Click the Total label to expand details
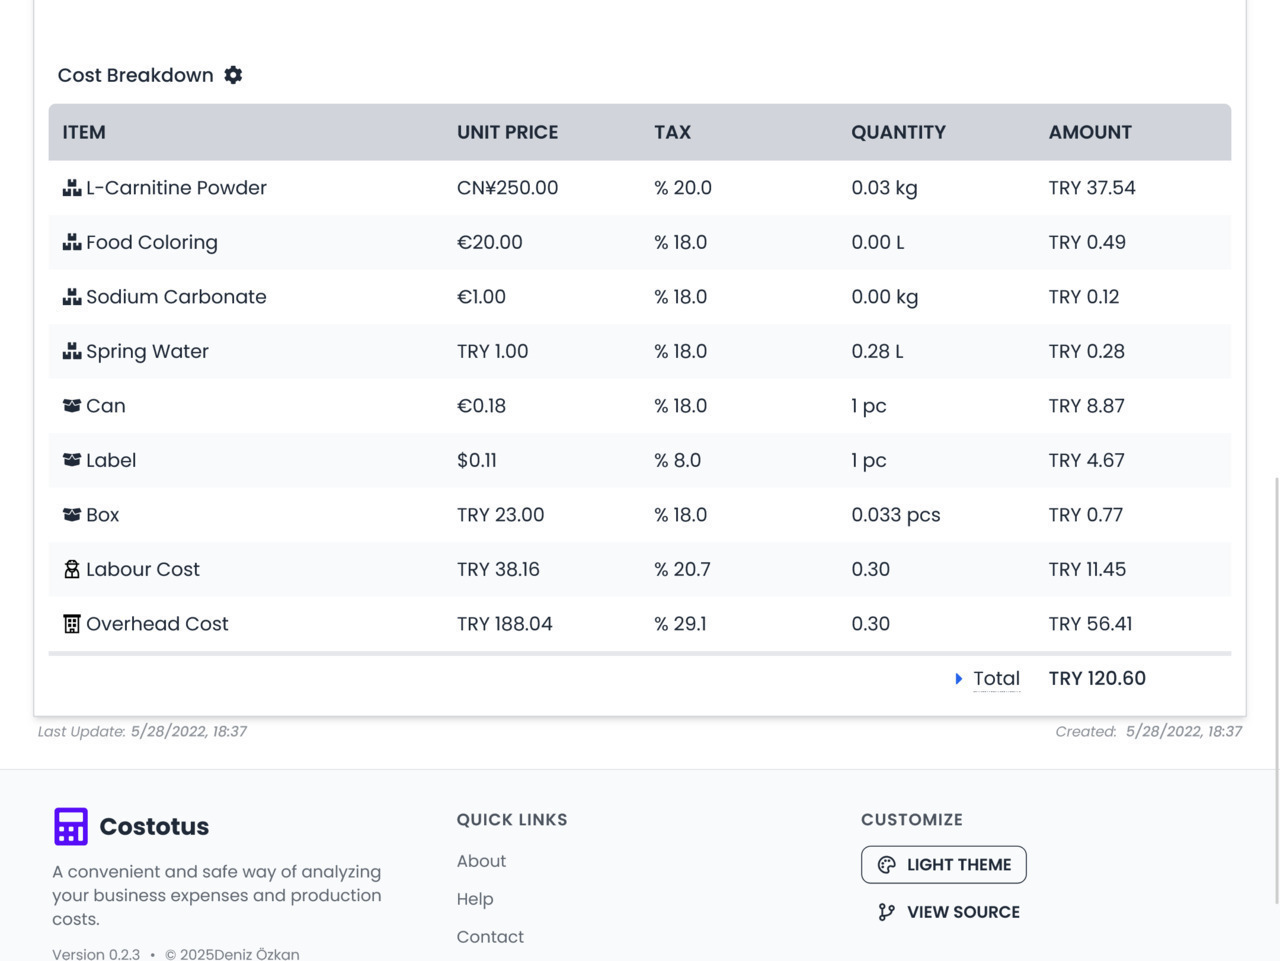The width and height of the screenshot is (1280, 961). point(996,679)
